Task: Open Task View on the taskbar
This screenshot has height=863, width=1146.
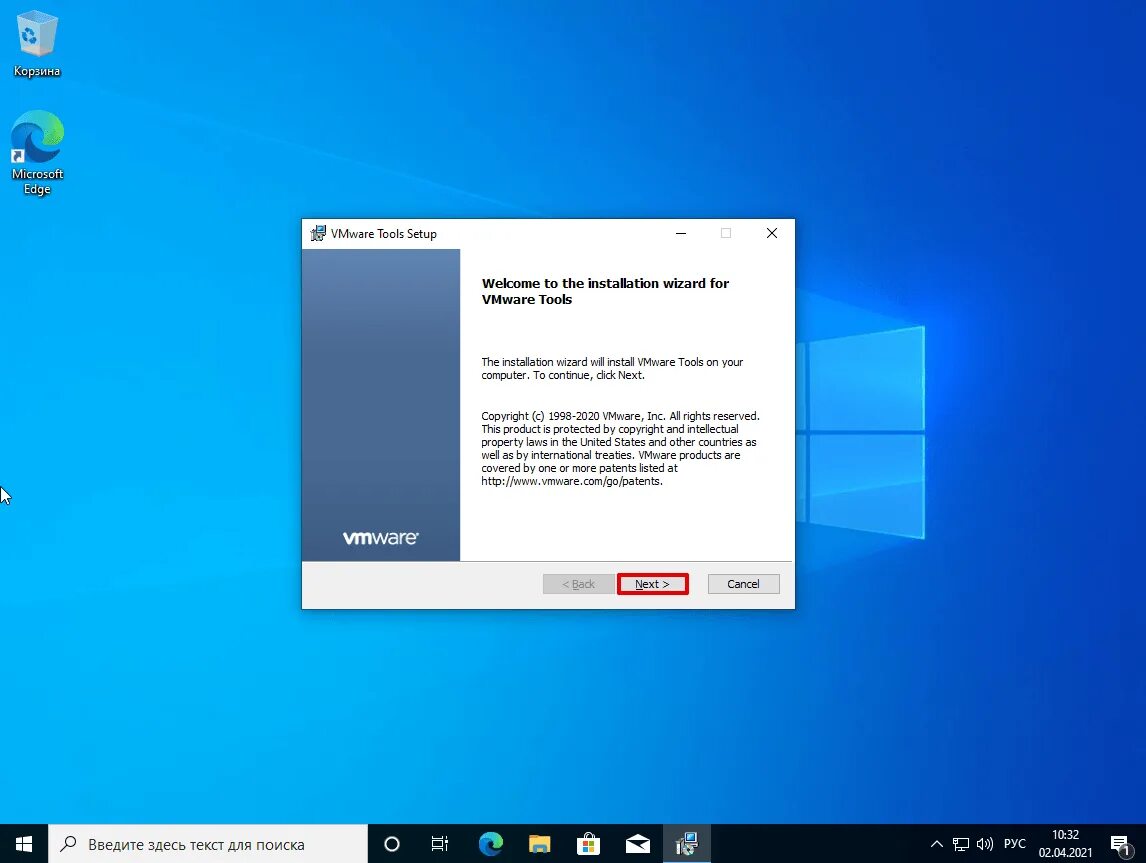Action: coord(440,844)
